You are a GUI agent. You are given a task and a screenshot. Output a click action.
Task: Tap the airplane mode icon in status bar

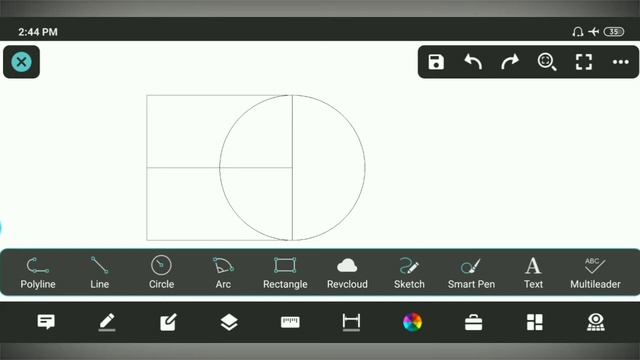tap(594, 31)
